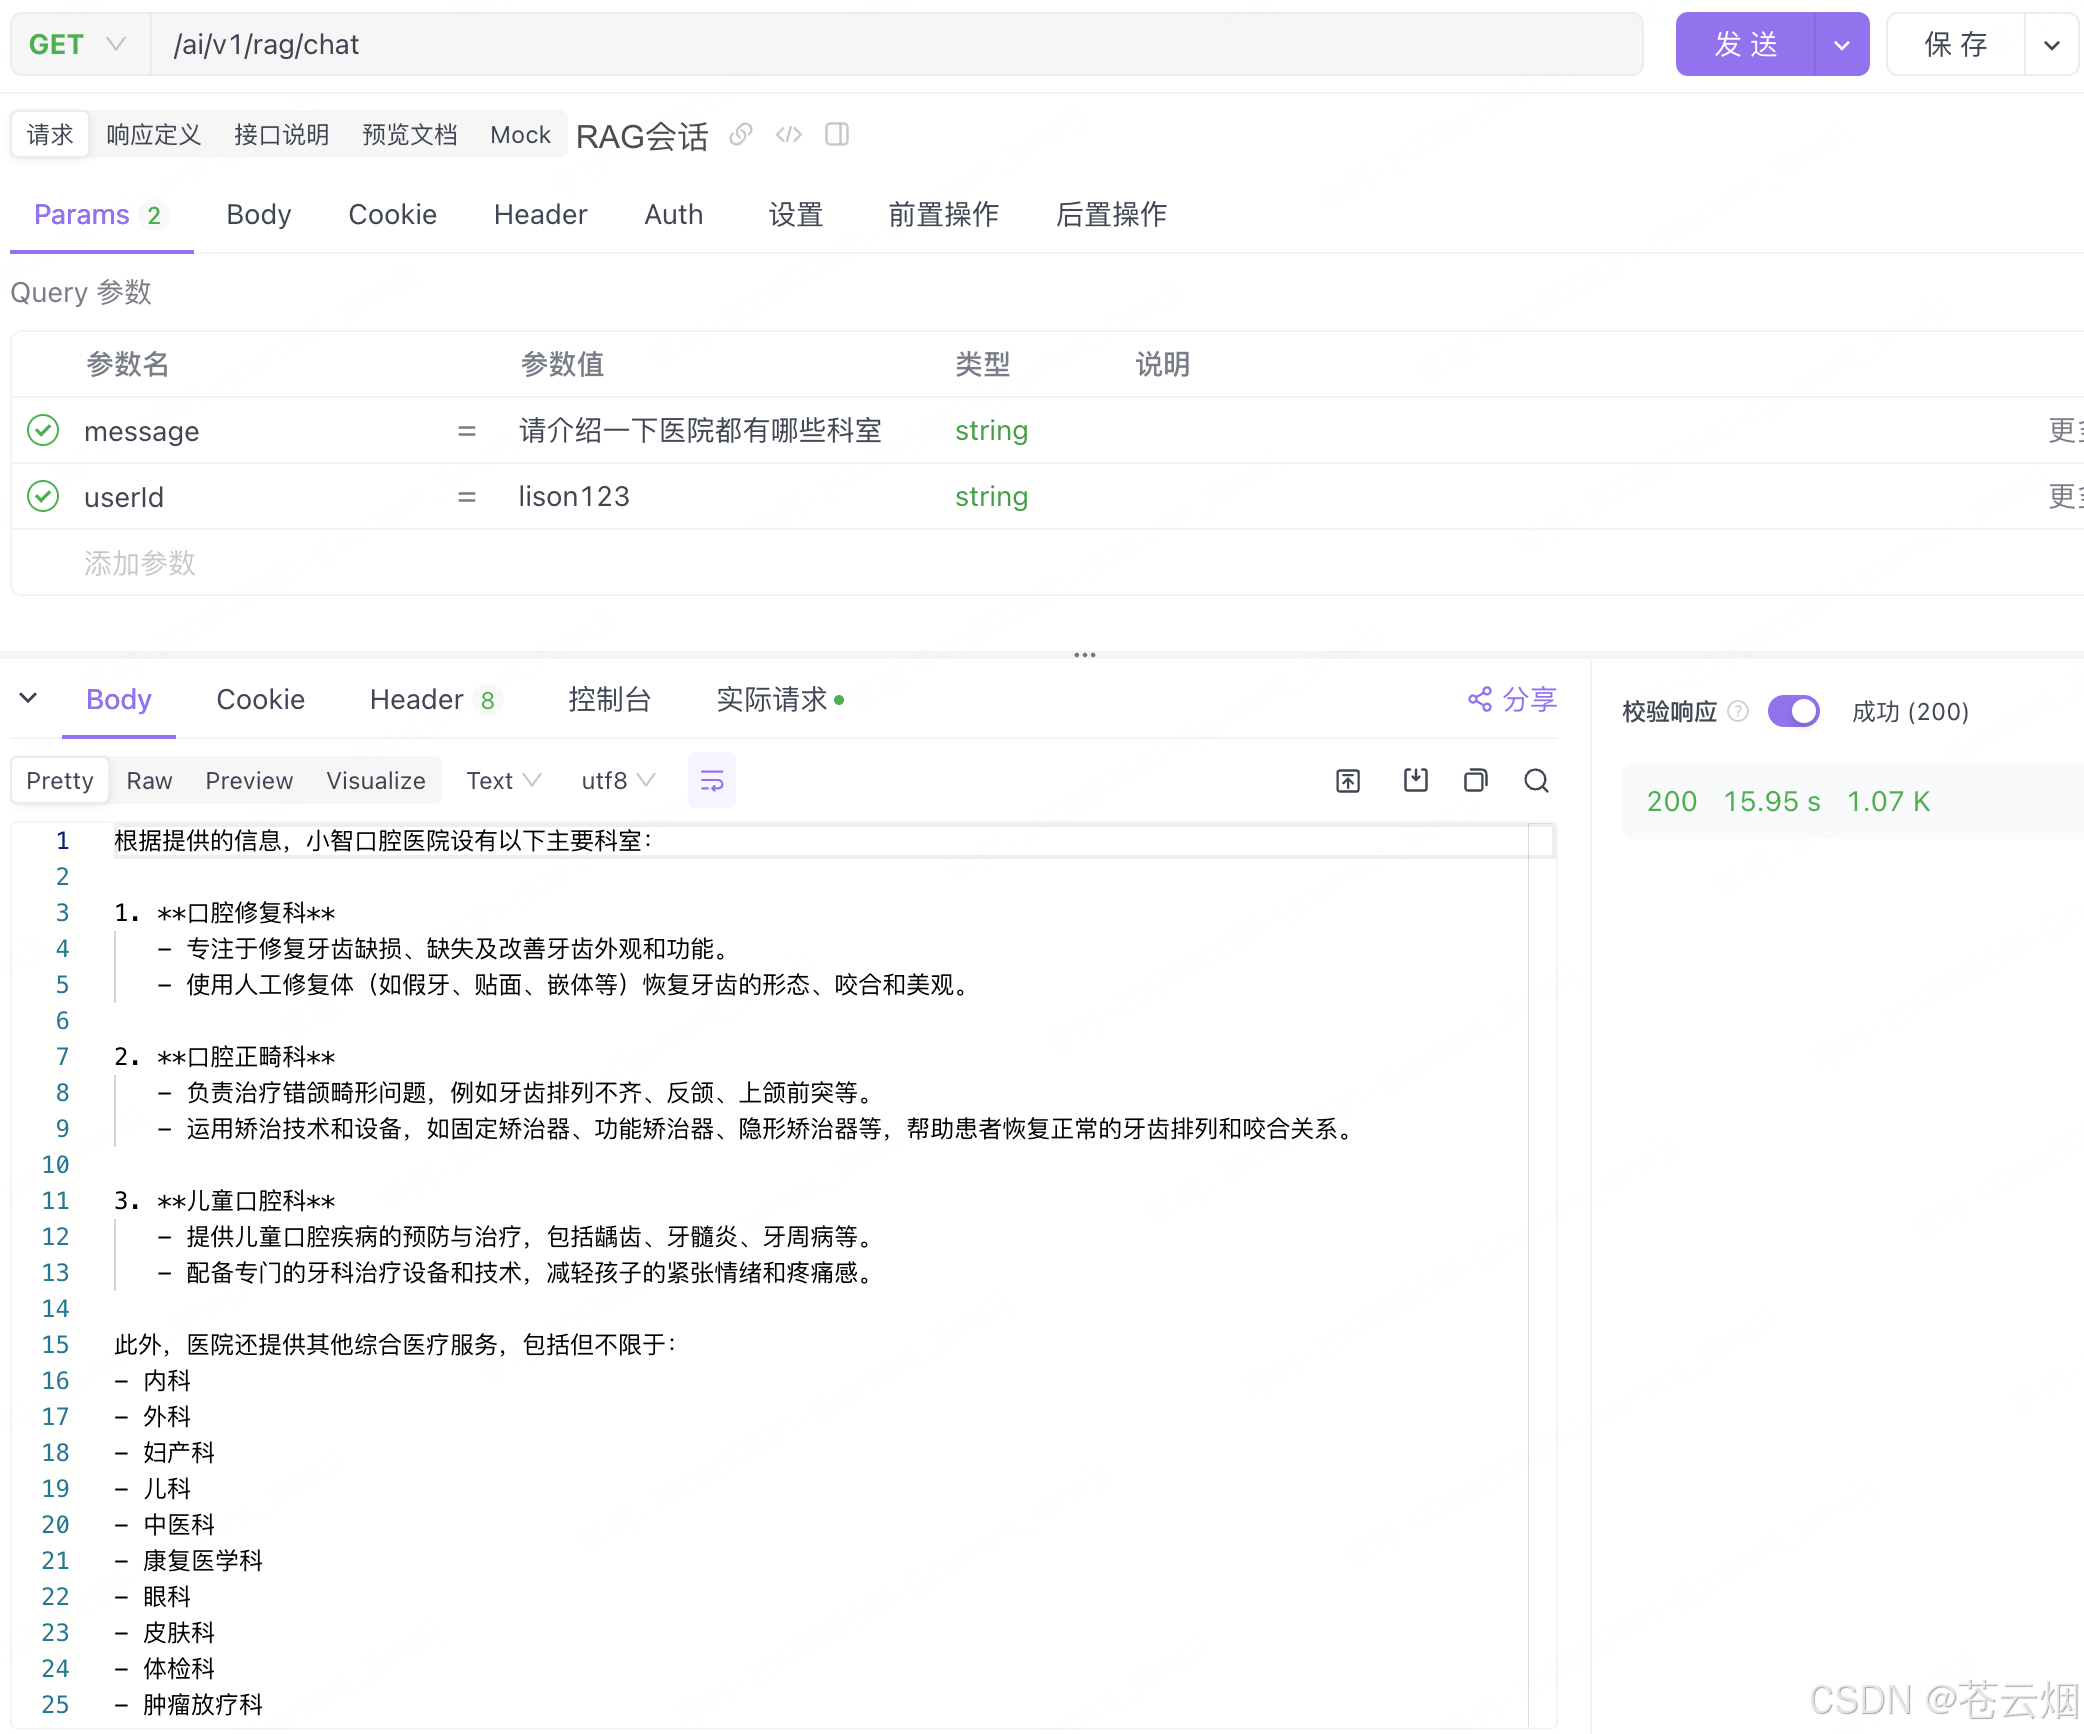Open the Text format dropdown
This screenshot has height=1734, width=2084.
coord(503,780)
